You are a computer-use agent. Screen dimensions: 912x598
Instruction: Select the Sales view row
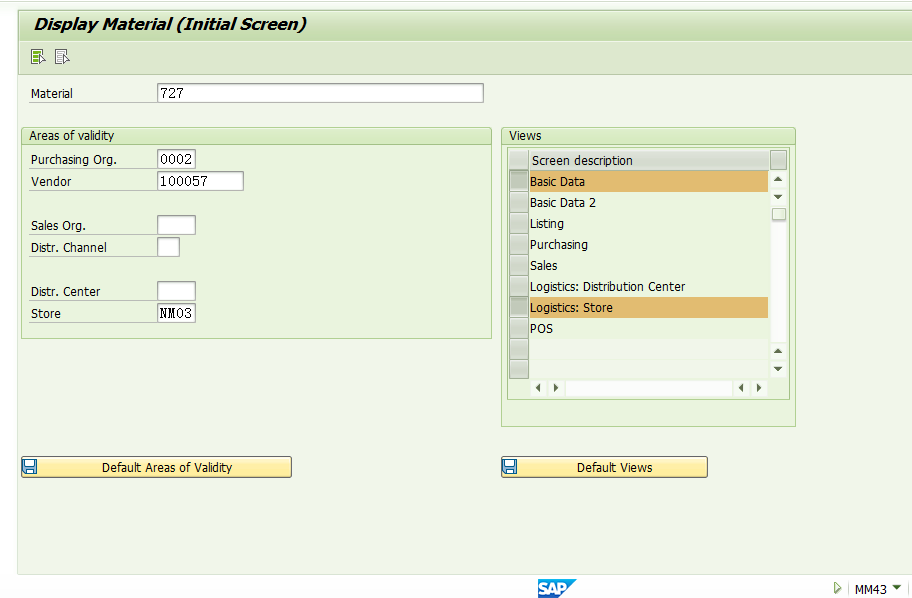[x=649, y=265]
